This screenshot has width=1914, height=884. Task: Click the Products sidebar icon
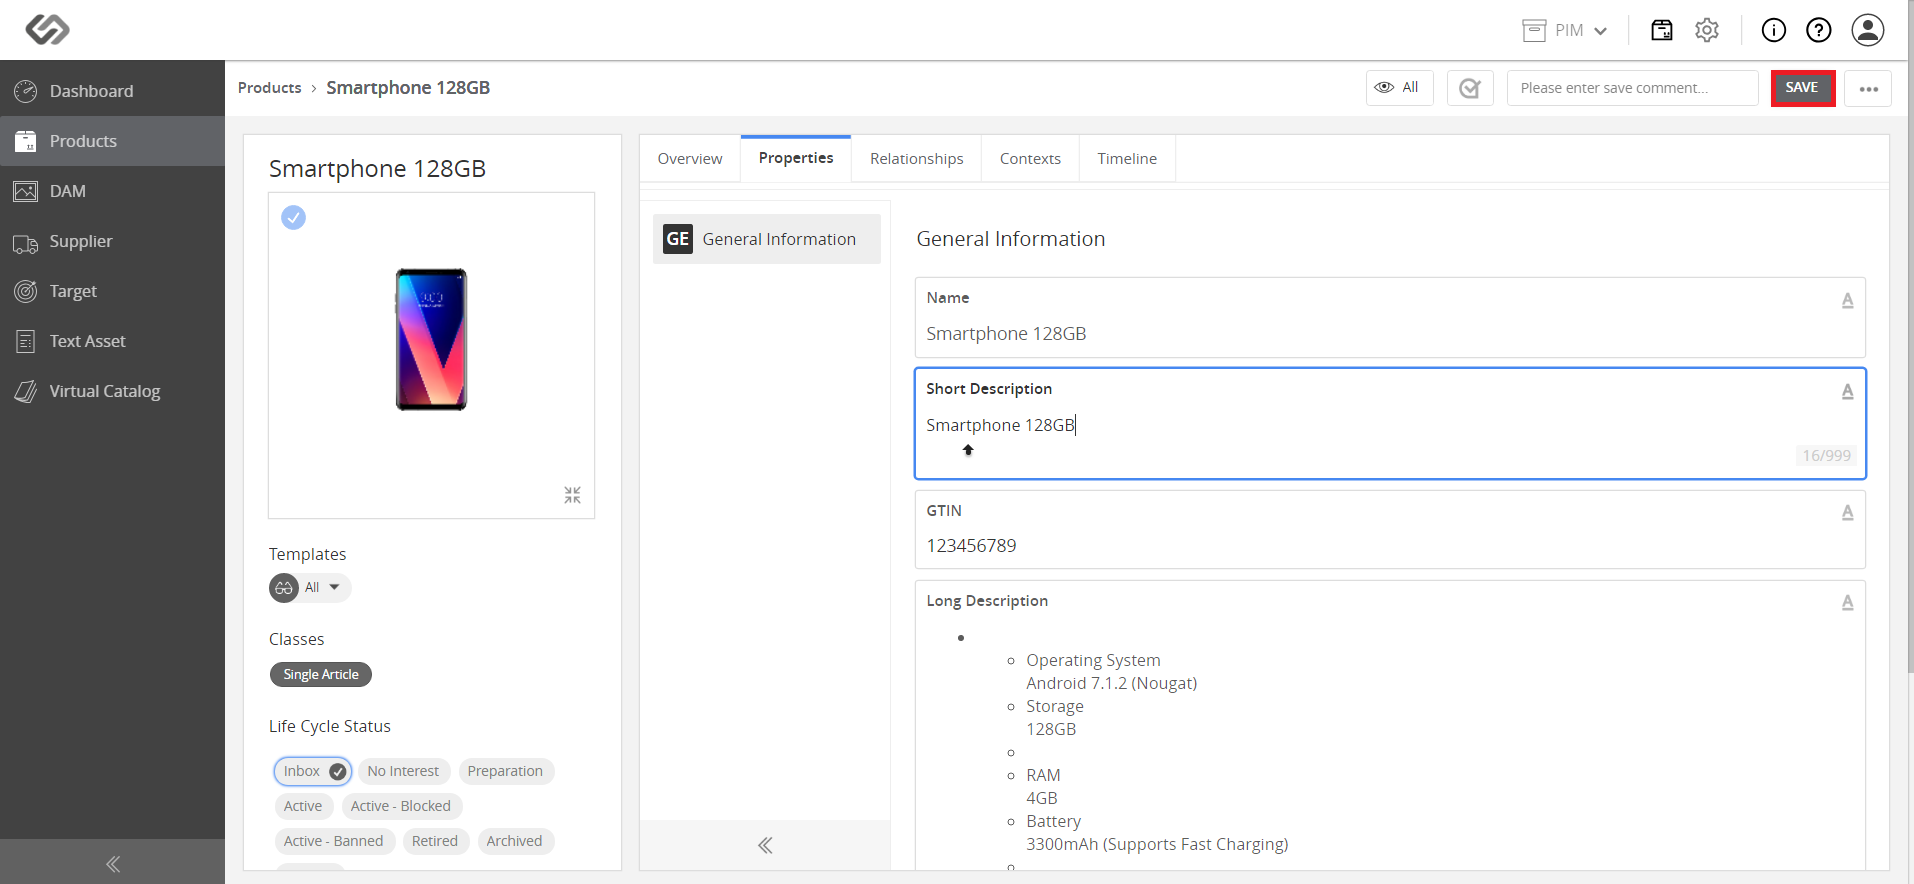tap(25, 141)
